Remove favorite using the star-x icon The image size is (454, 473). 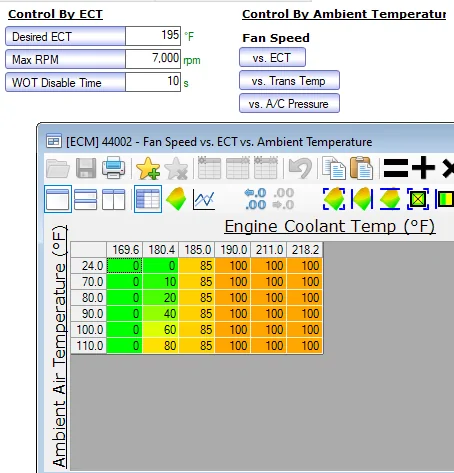coord(176,168)
